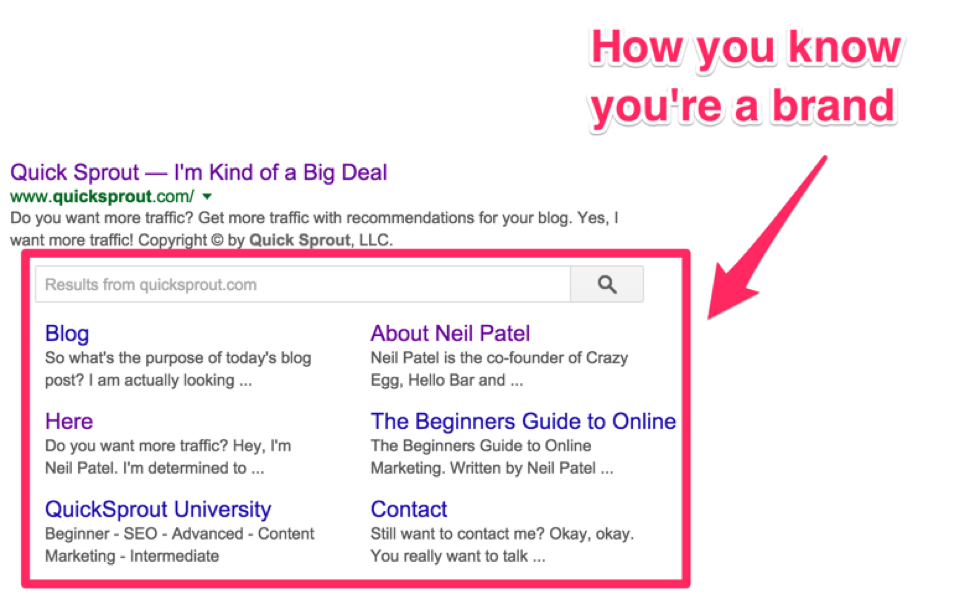Open The Beginners Guide to Online link
Image resolution: width=975 pixels, height=594 pixels.
click(523, 422)
